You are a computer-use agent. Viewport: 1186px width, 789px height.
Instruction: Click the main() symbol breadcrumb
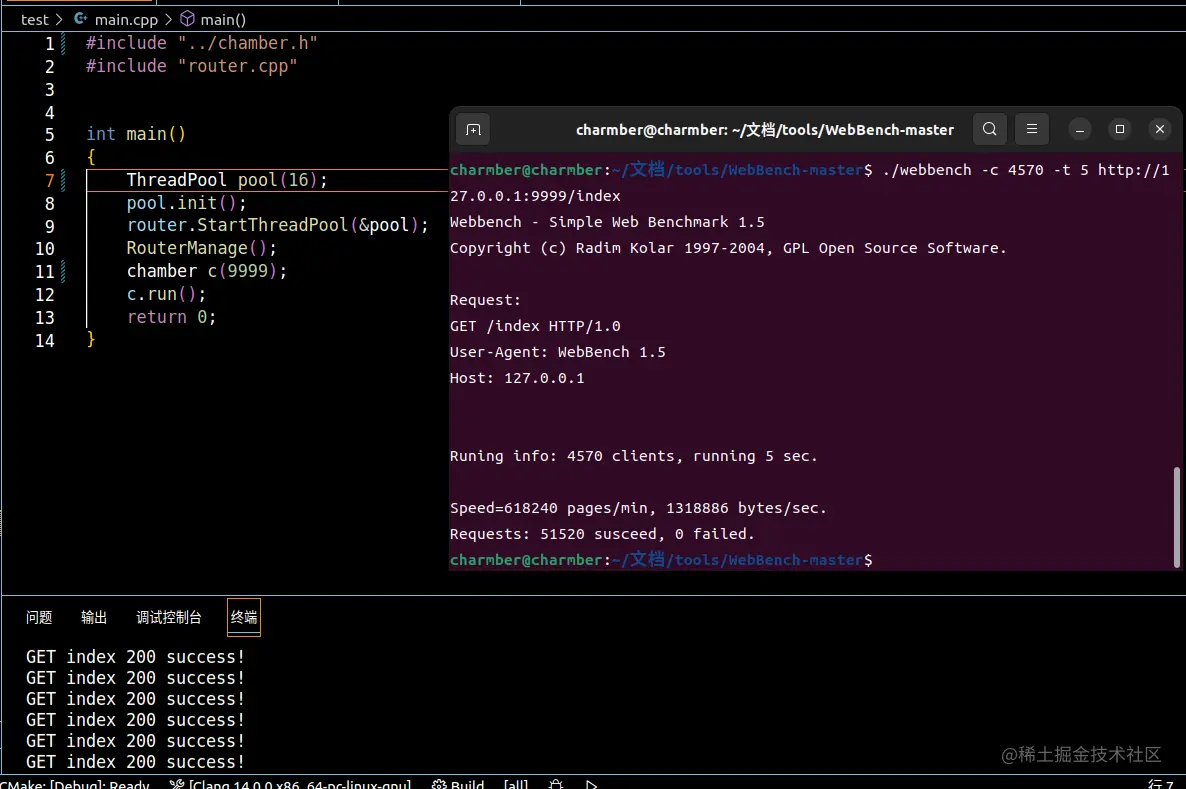pos(223,20)
